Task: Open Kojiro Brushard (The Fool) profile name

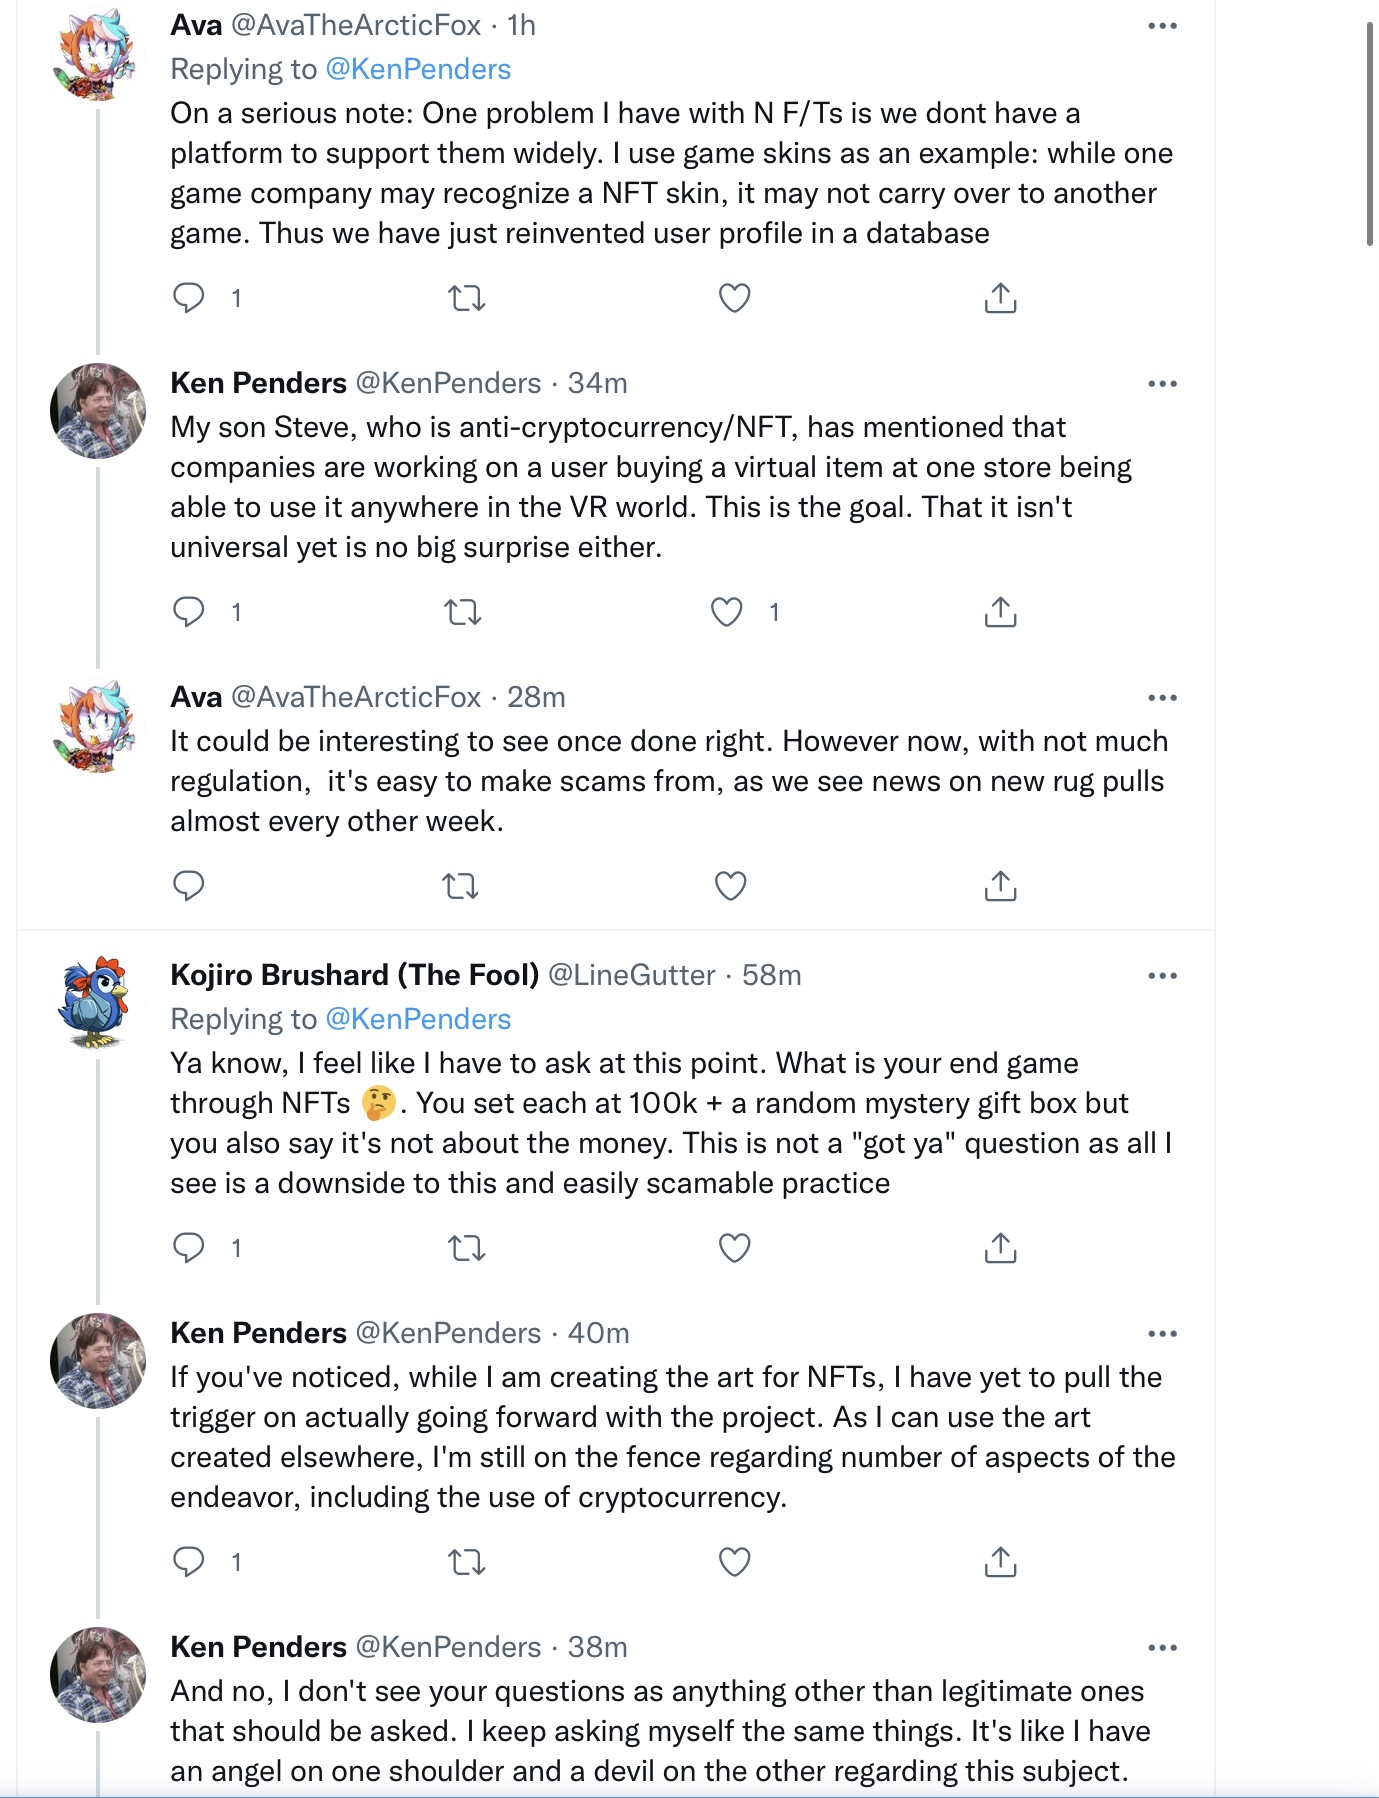Action: [x=355, y=975]
